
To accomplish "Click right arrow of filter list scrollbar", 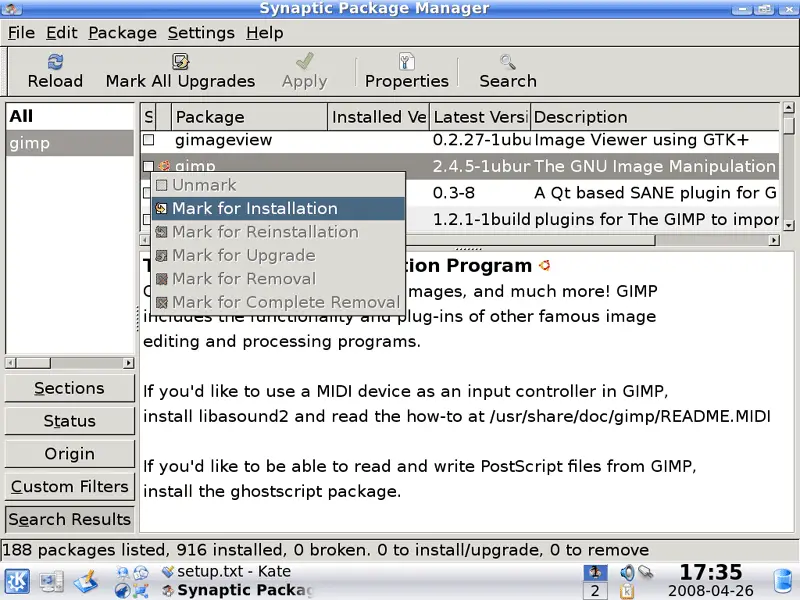I will [x=129, y=363].
